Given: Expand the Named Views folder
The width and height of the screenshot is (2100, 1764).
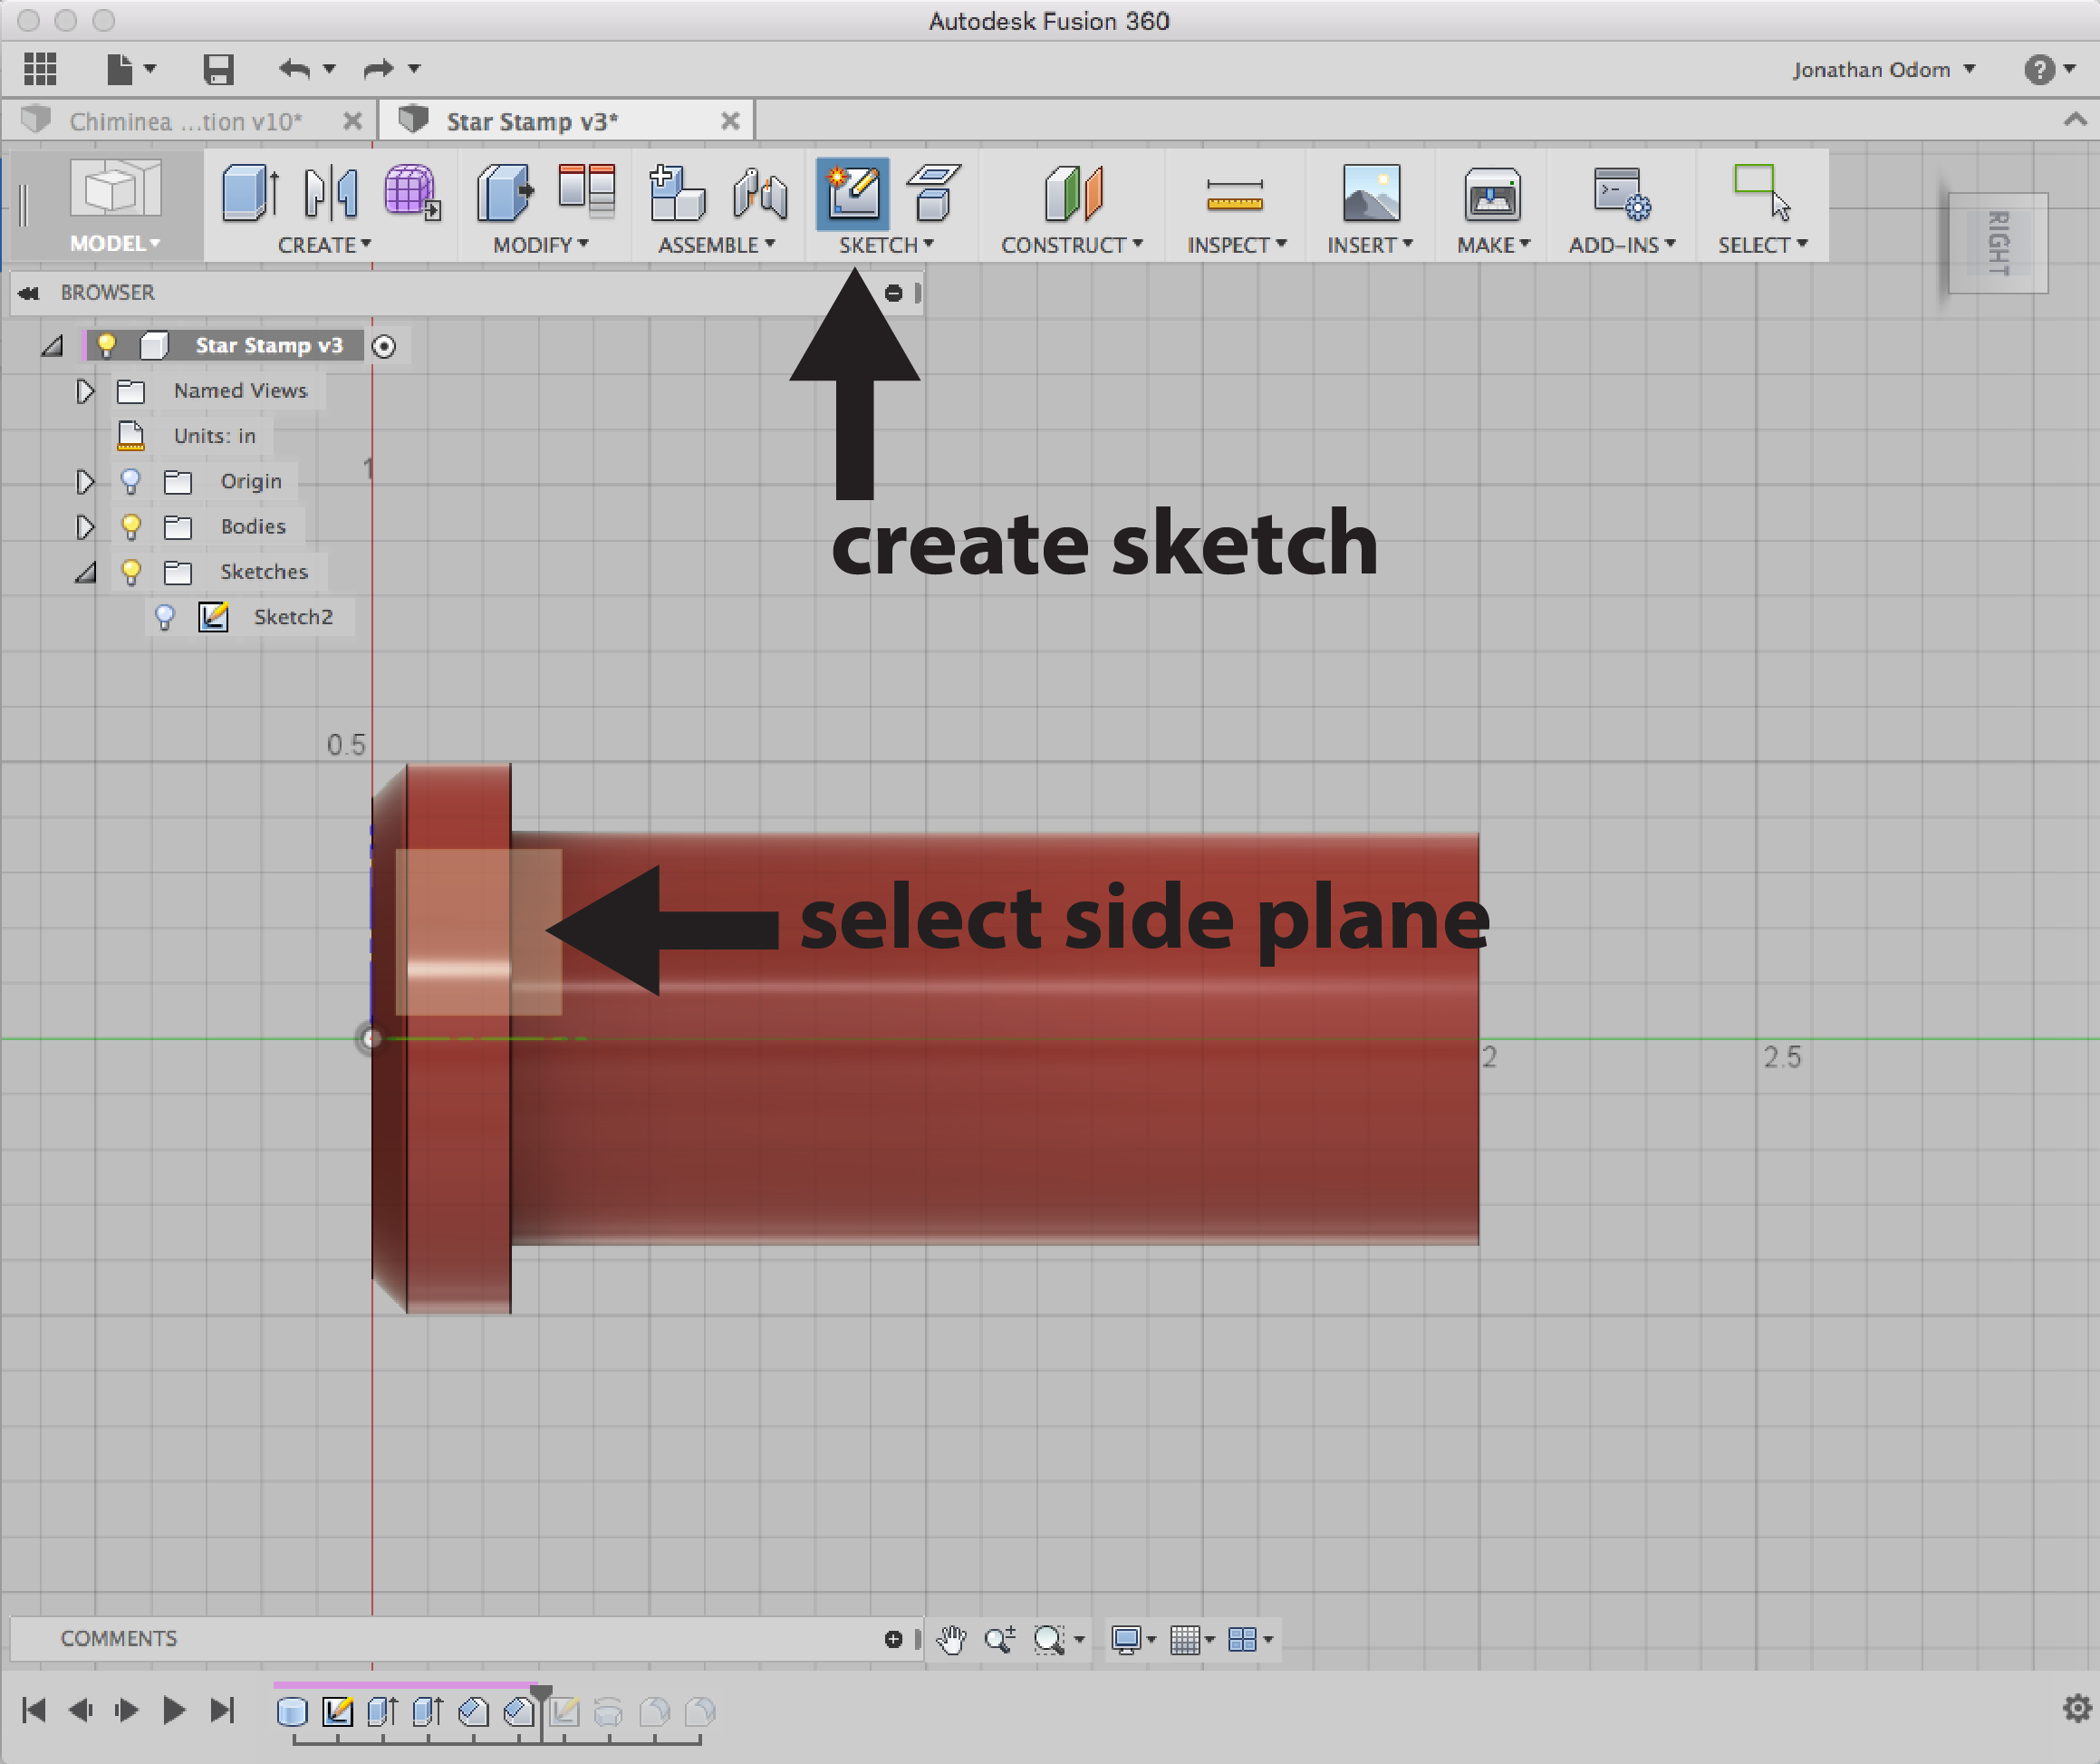Looking at the screenshot, I should (85, 391).
